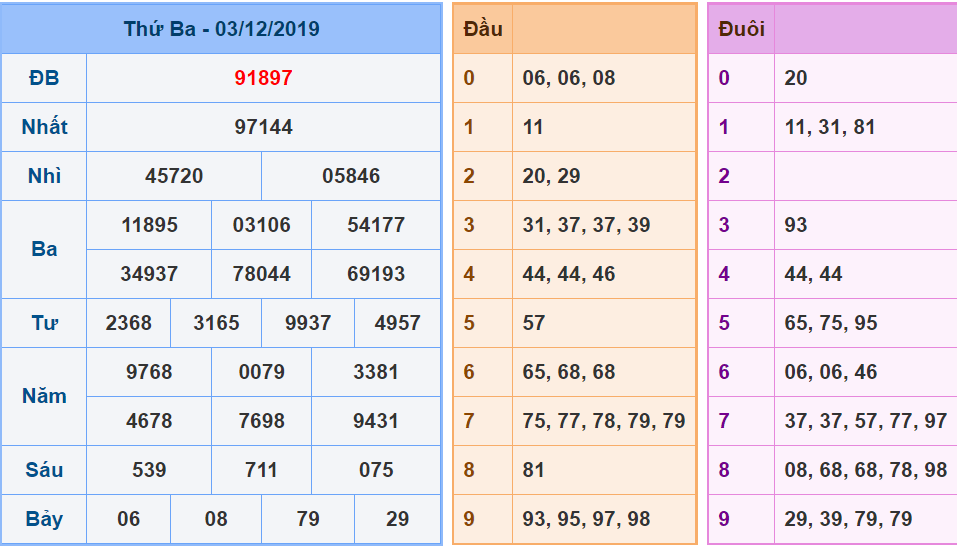Select Đầu row with 75, 77, 78, 79, 79
Image resolution: width=957 pixels, height=546 pixels.
[603, 421]
